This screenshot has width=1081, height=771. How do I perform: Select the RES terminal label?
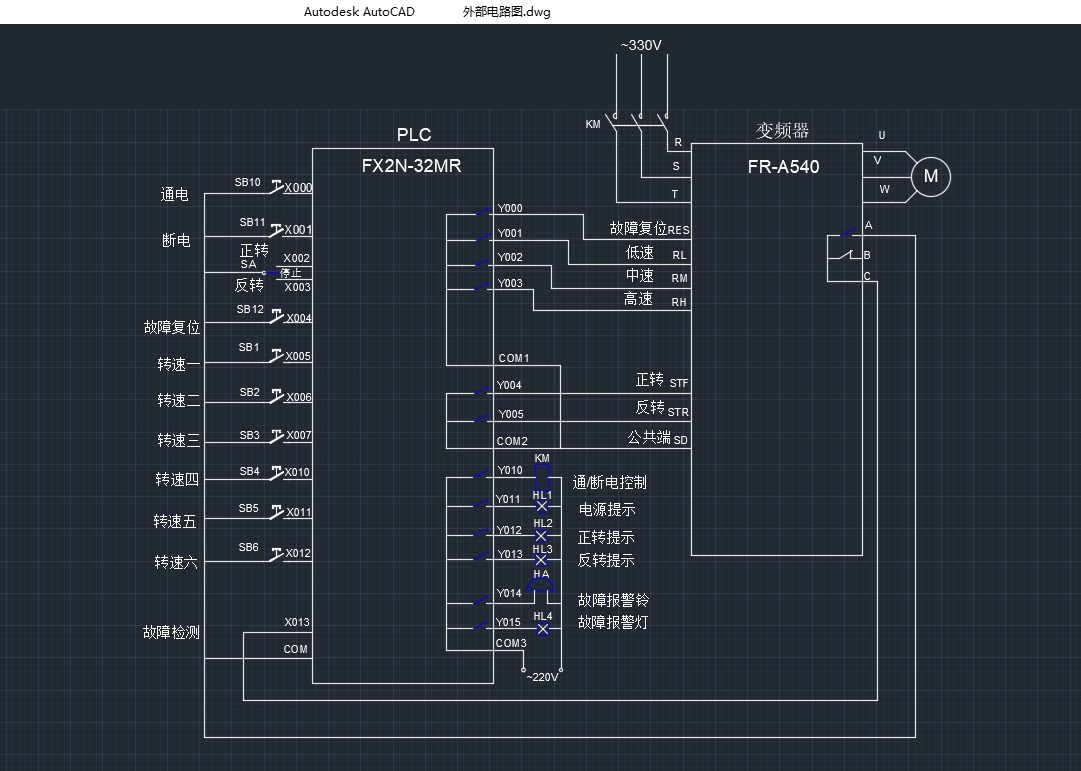pos(678,230)
